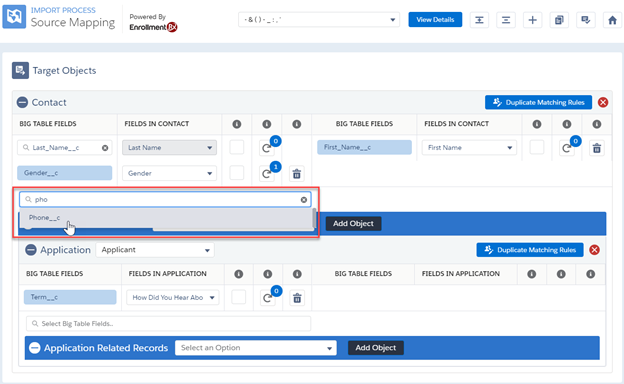
Task: Click the Home icon in the toolbar
Action: pos(612,20)
